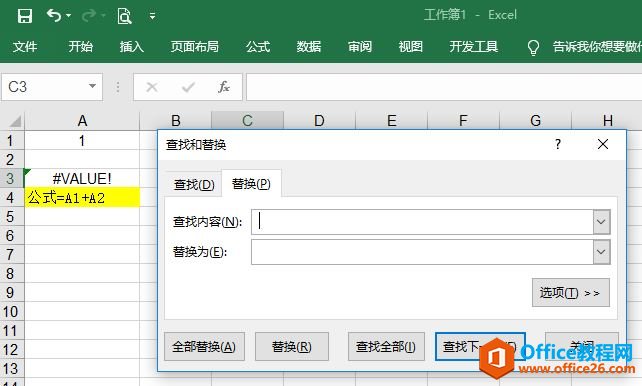
Task: Switch to the 开发工具 ribbon tab
Action: coord(474,47)
